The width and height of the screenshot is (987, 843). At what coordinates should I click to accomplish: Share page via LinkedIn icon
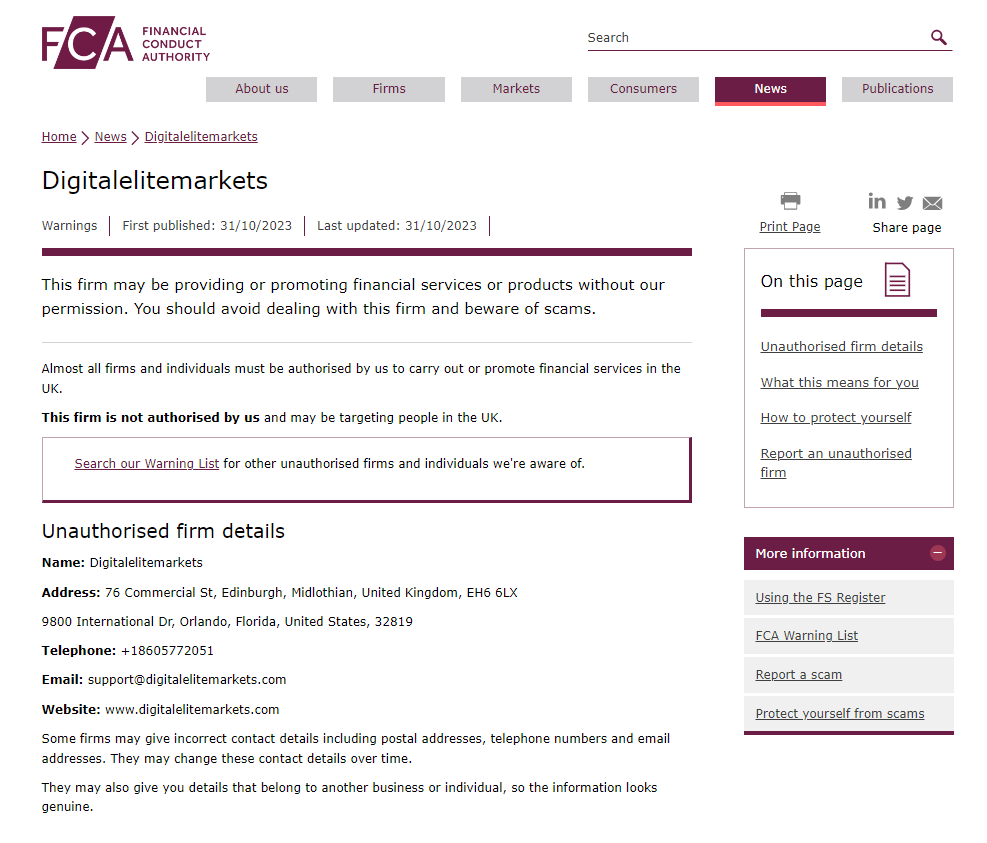pos(877,201)
